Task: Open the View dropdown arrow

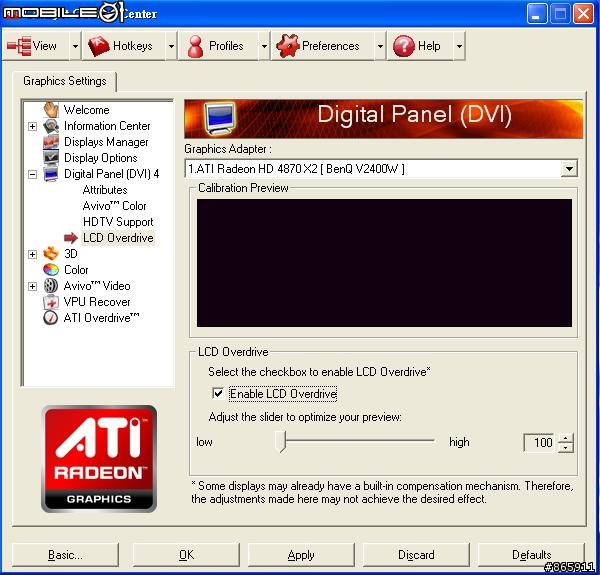Action: [75, 46]
